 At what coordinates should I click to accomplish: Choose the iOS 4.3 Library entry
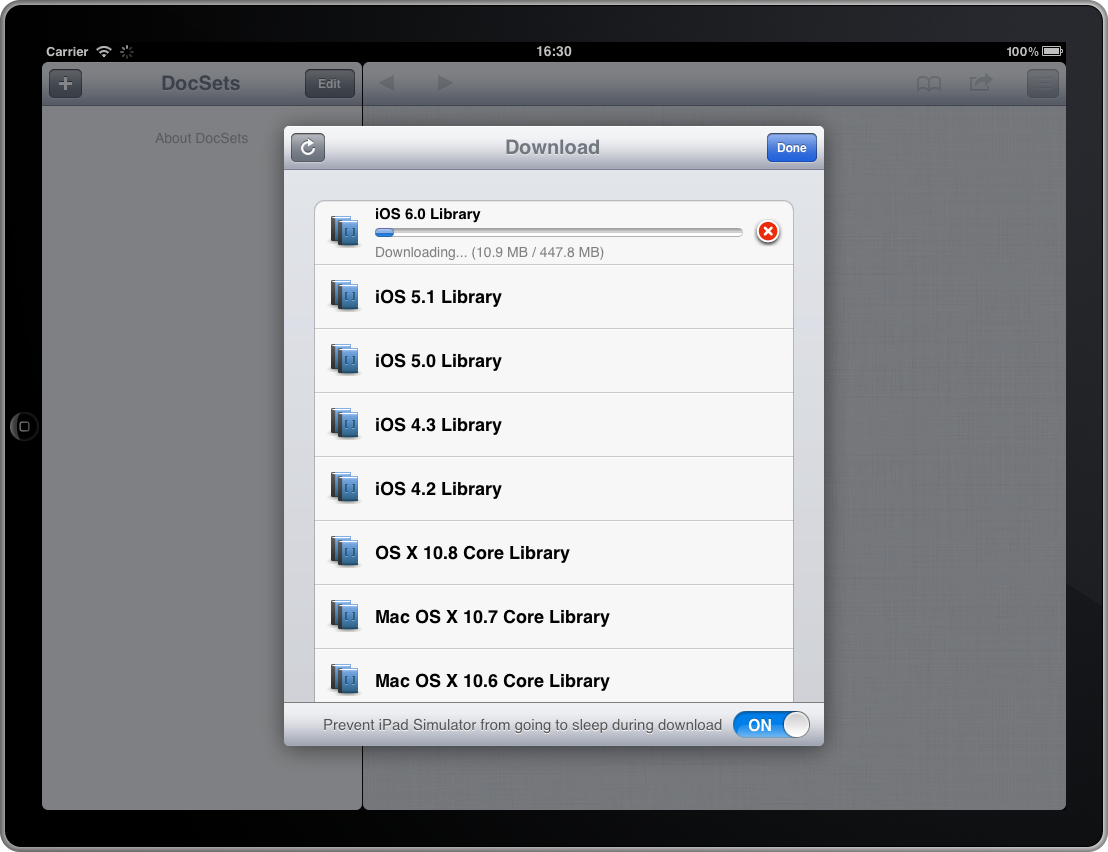553,425
